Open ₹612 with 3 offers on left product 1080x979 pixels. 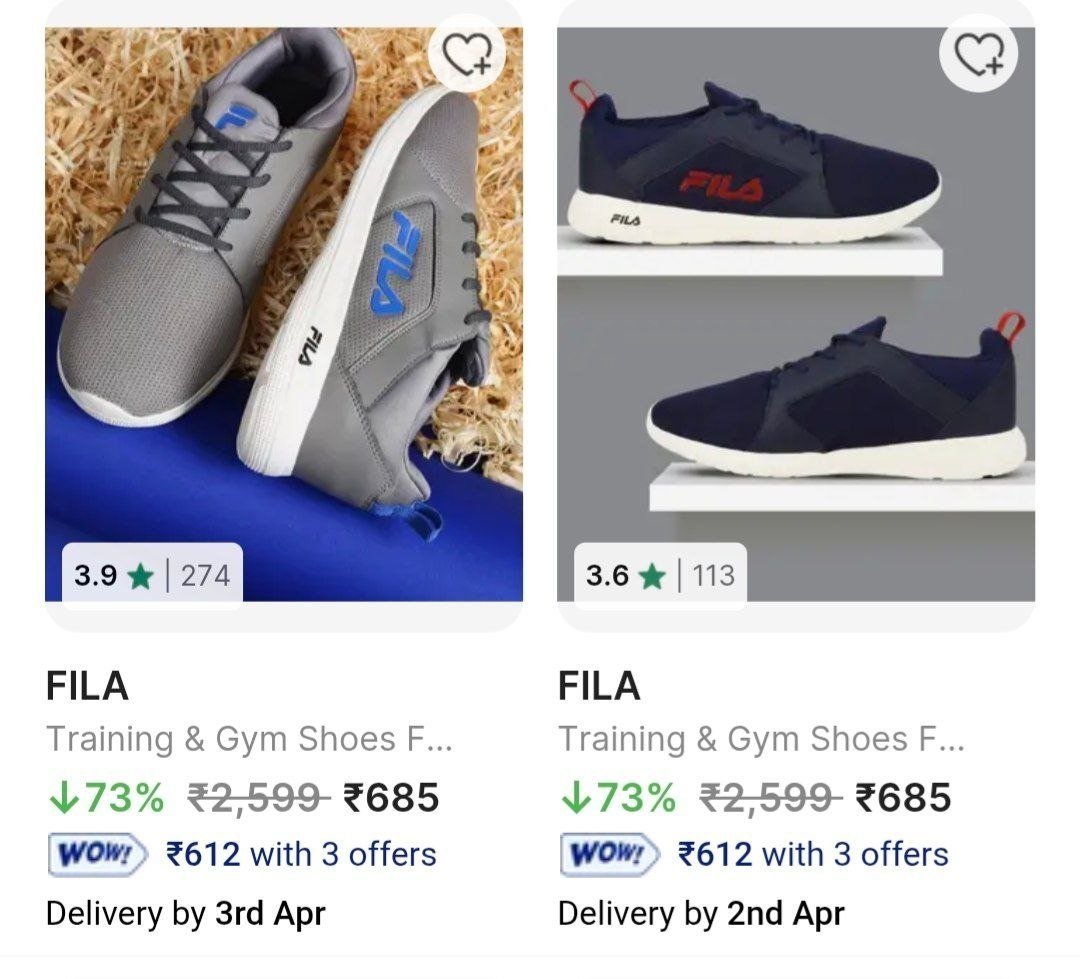(295, 855)
